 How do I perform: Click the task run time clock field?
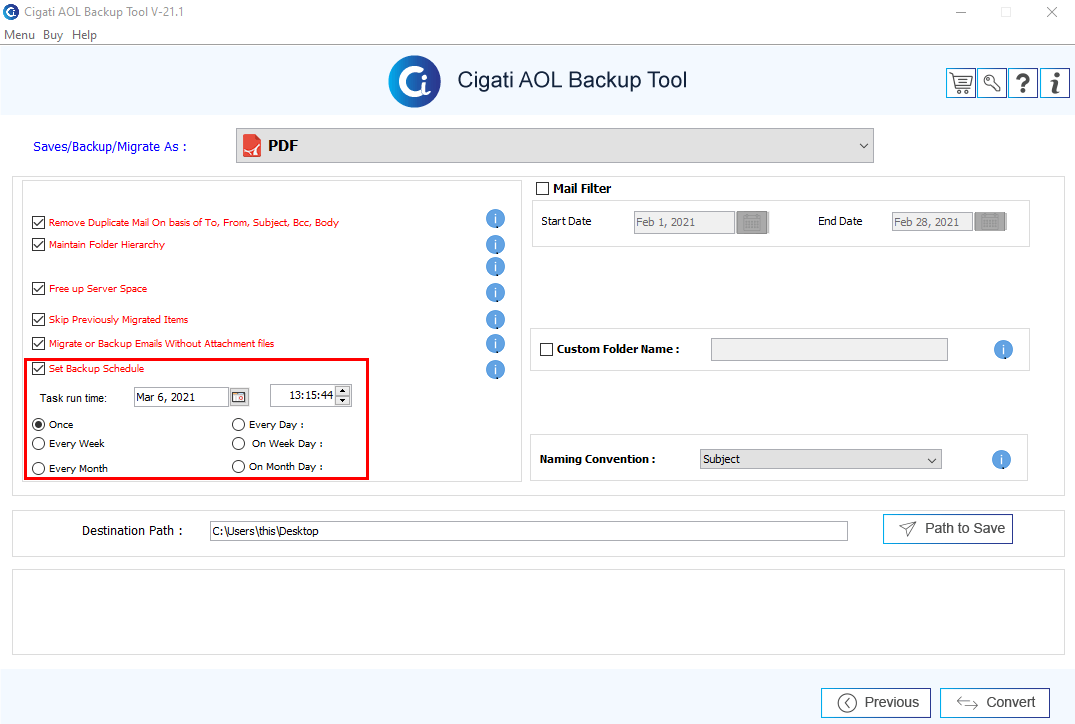tap(303, 396)
